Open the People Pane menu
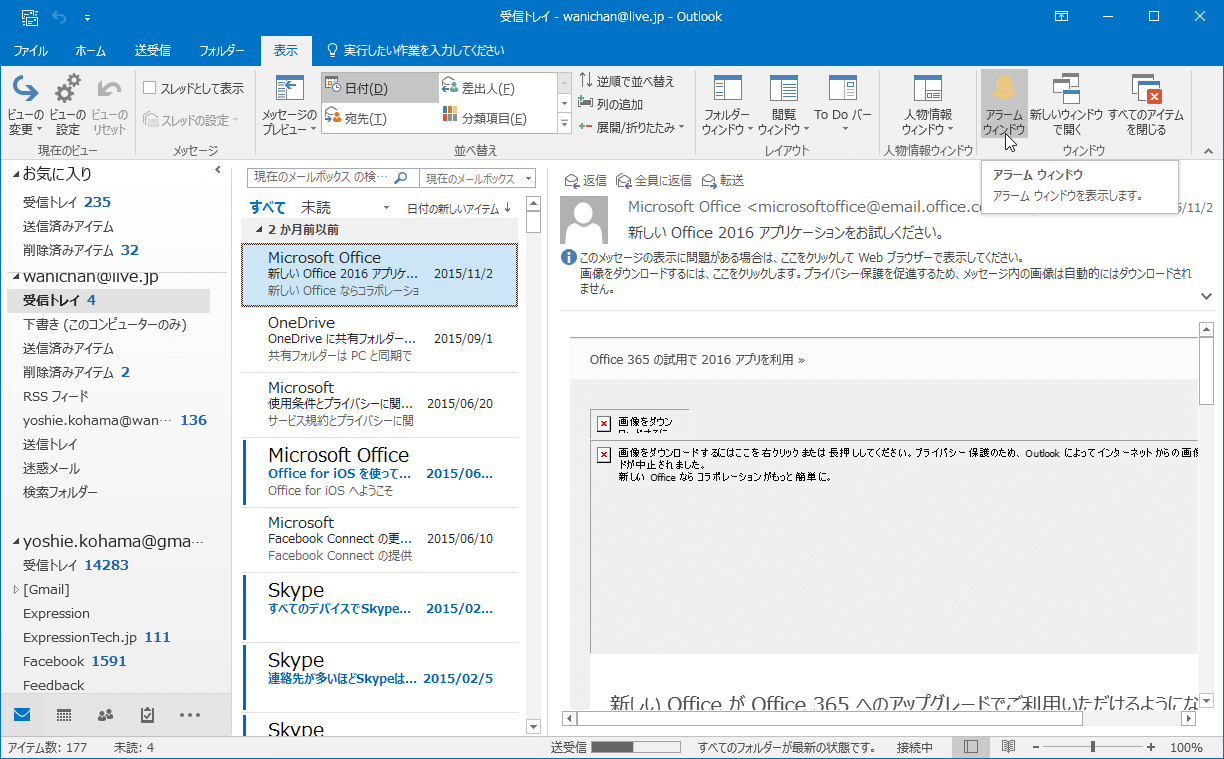Image resolution: width=1224 pixels, height=759 pixels. pyautogui.click(x=927, y=105)
